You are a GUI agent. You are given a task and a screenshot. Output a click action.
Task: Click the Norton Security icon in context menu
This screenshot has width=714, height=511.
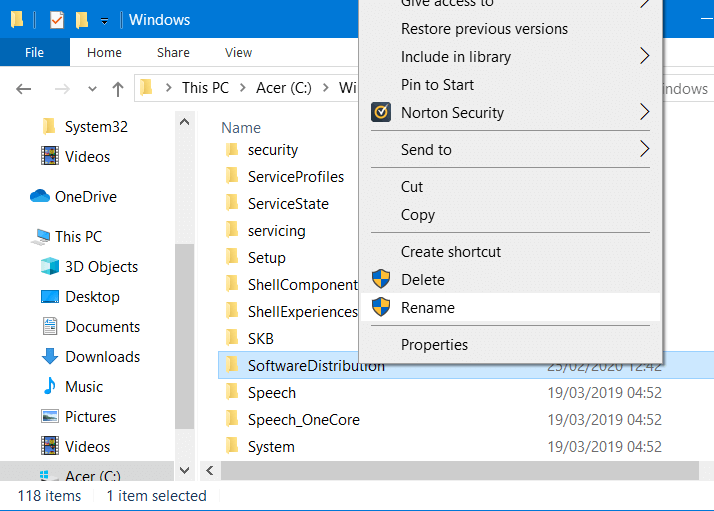[381, 113]
